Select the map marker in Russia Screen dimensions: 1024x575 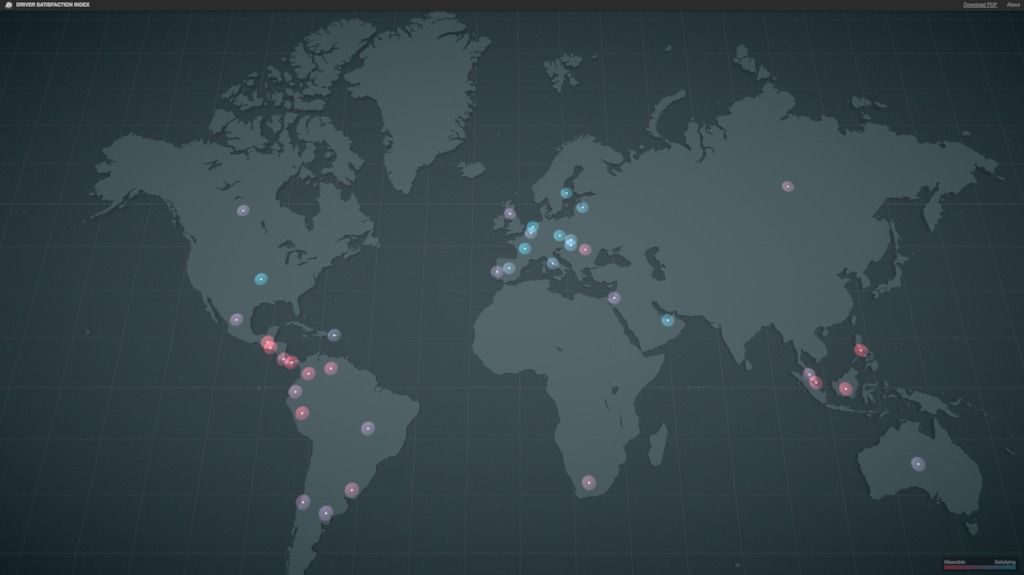787,186
